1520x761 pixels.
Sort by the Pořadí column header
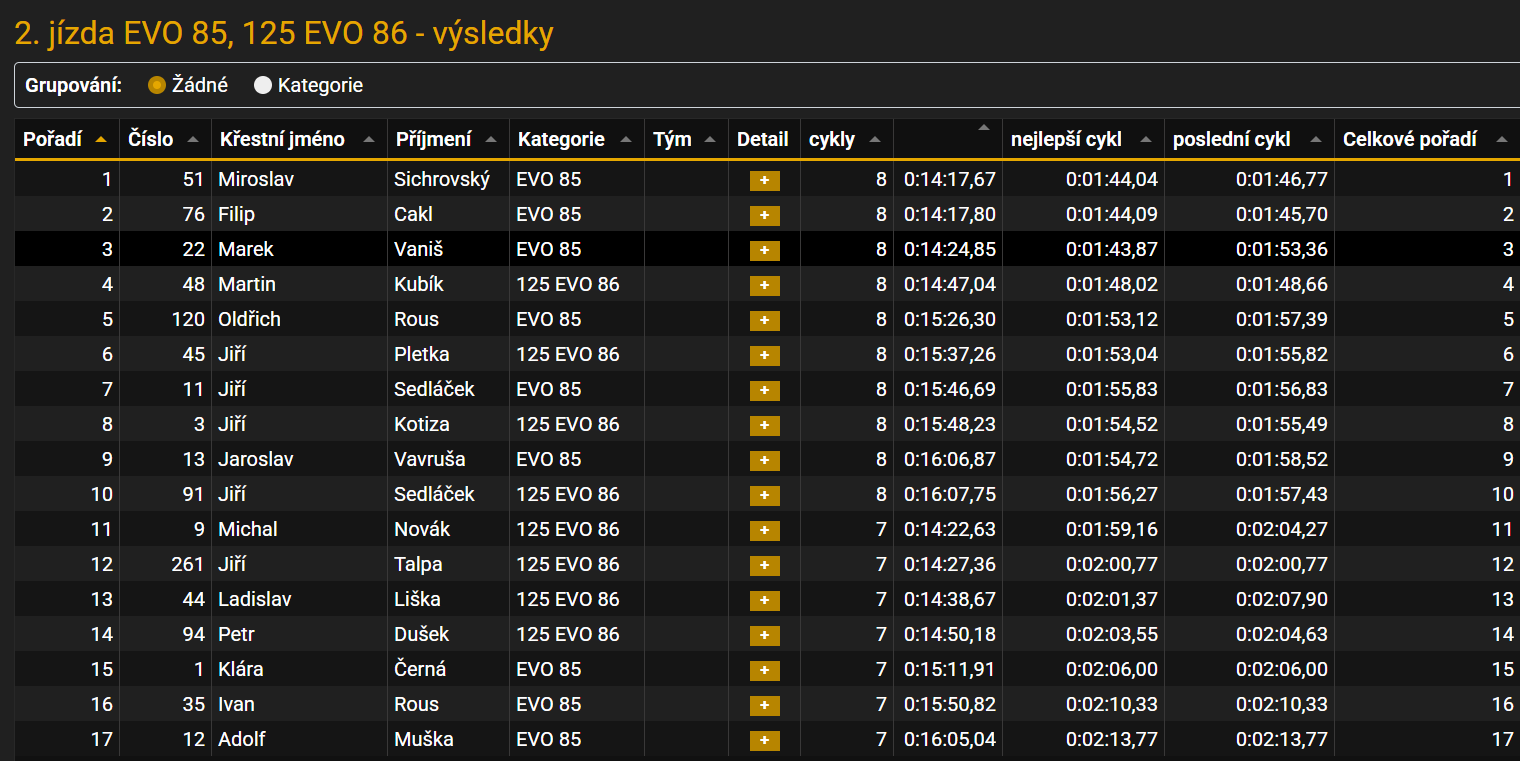point(53,139)
